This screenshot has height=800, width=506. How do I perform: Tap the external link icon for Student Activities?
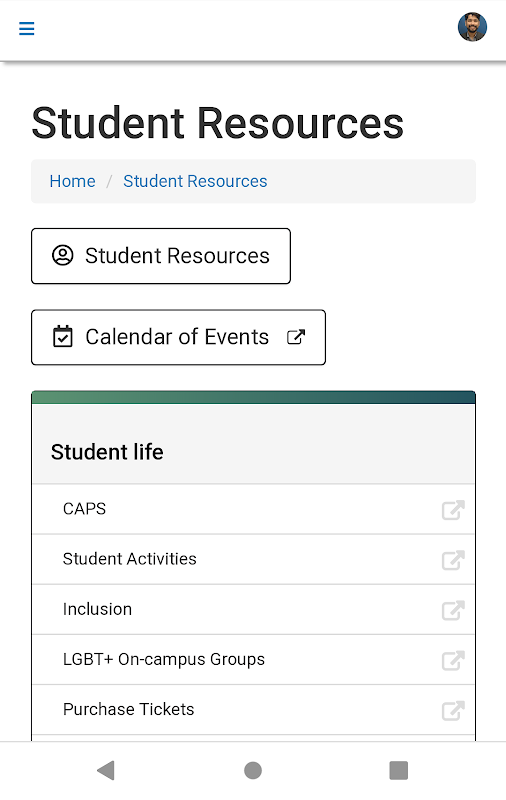point(453,560)
